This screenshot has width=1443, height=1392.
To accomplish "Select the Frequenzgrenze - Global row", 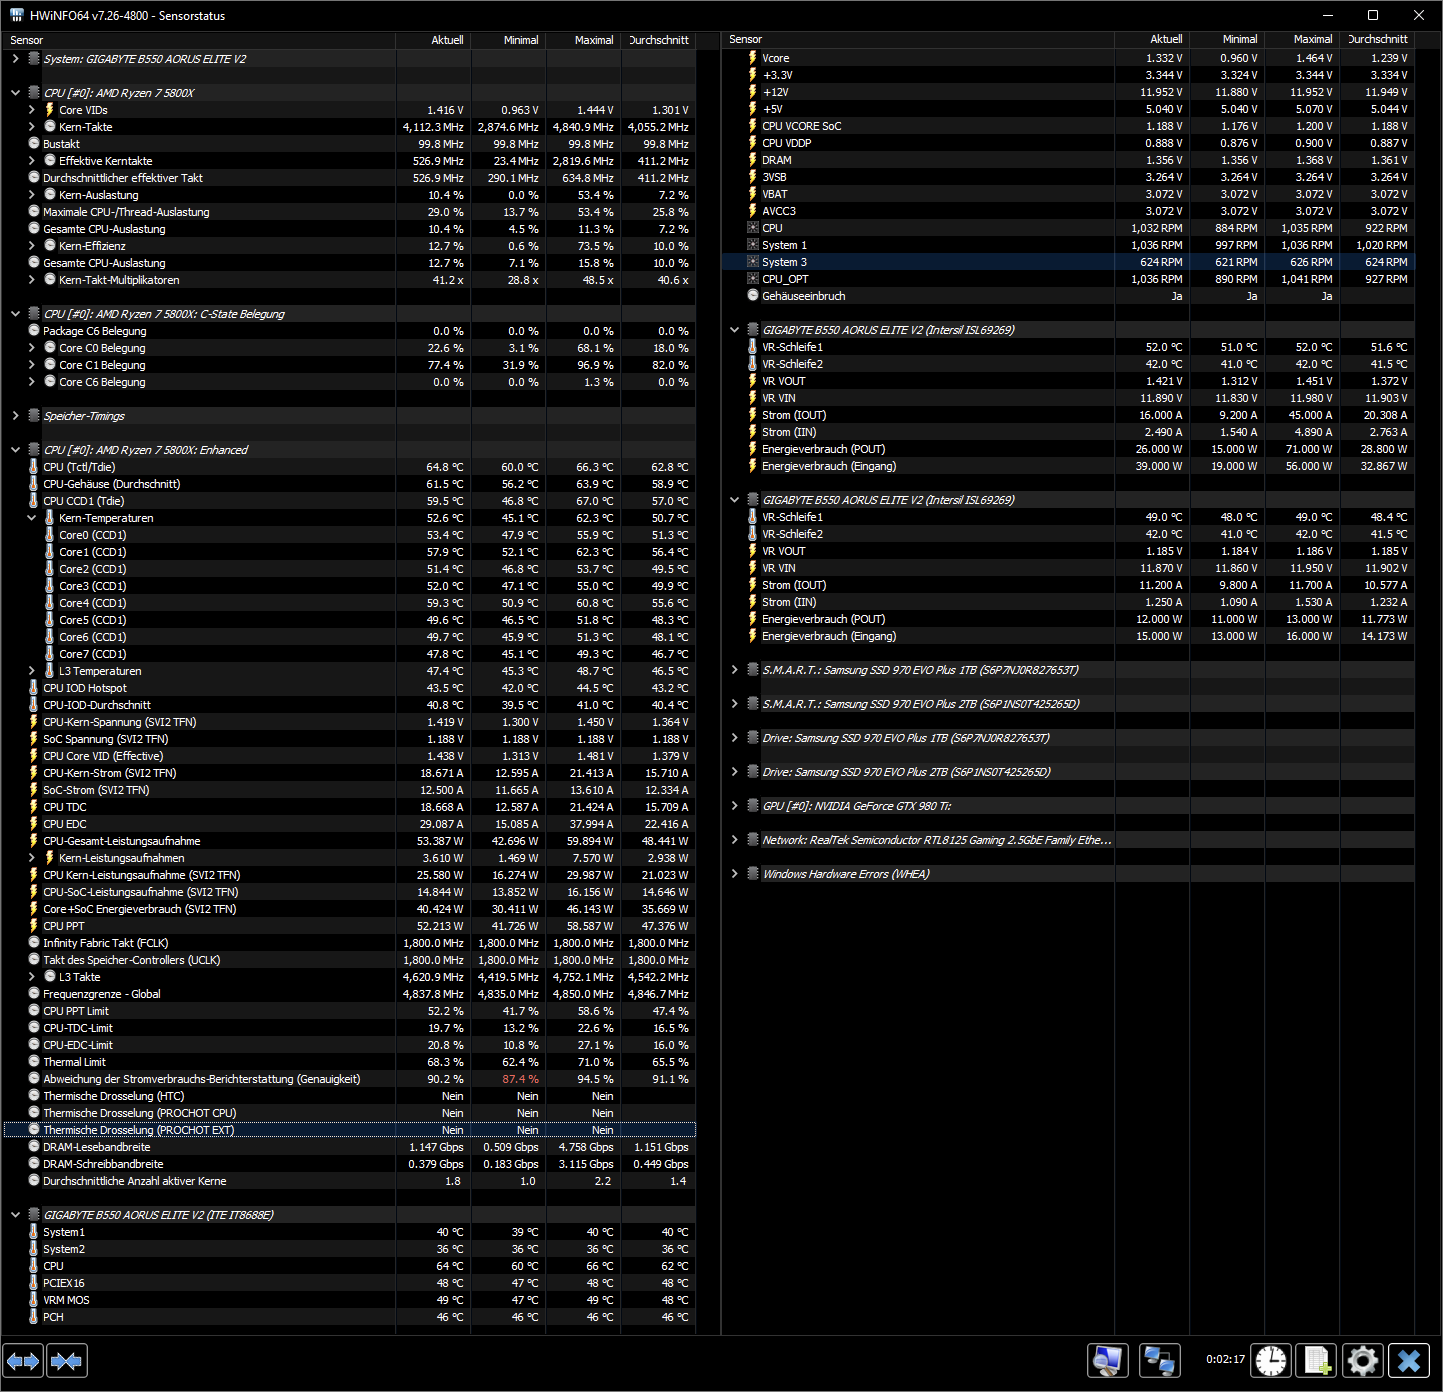I will pyautogui.click(x=350, y=994).
